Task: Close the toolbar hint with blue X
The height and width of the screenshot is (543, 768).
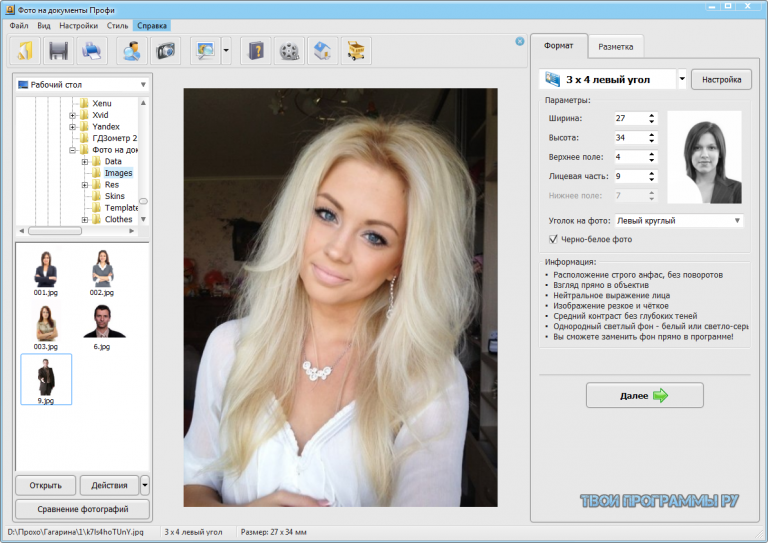Action: coord(520,42)
